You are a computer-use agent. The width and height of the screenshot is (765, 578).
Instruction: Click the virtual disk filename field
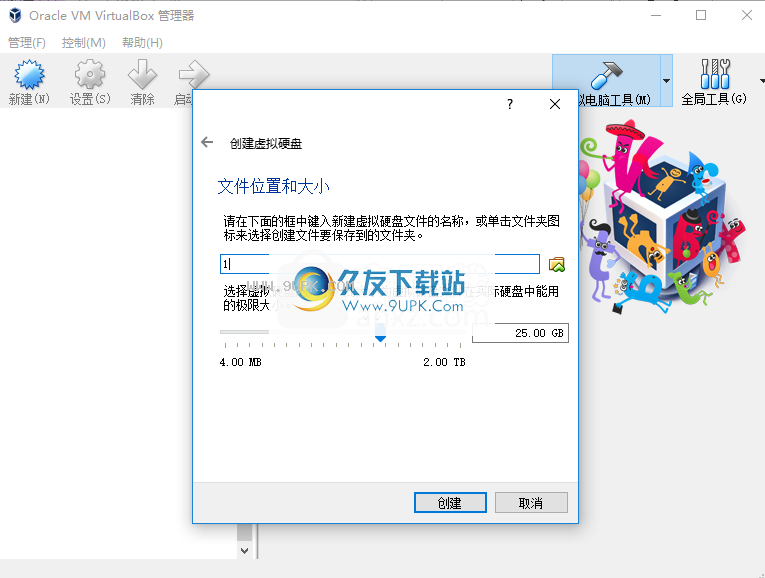coord(380,264)
